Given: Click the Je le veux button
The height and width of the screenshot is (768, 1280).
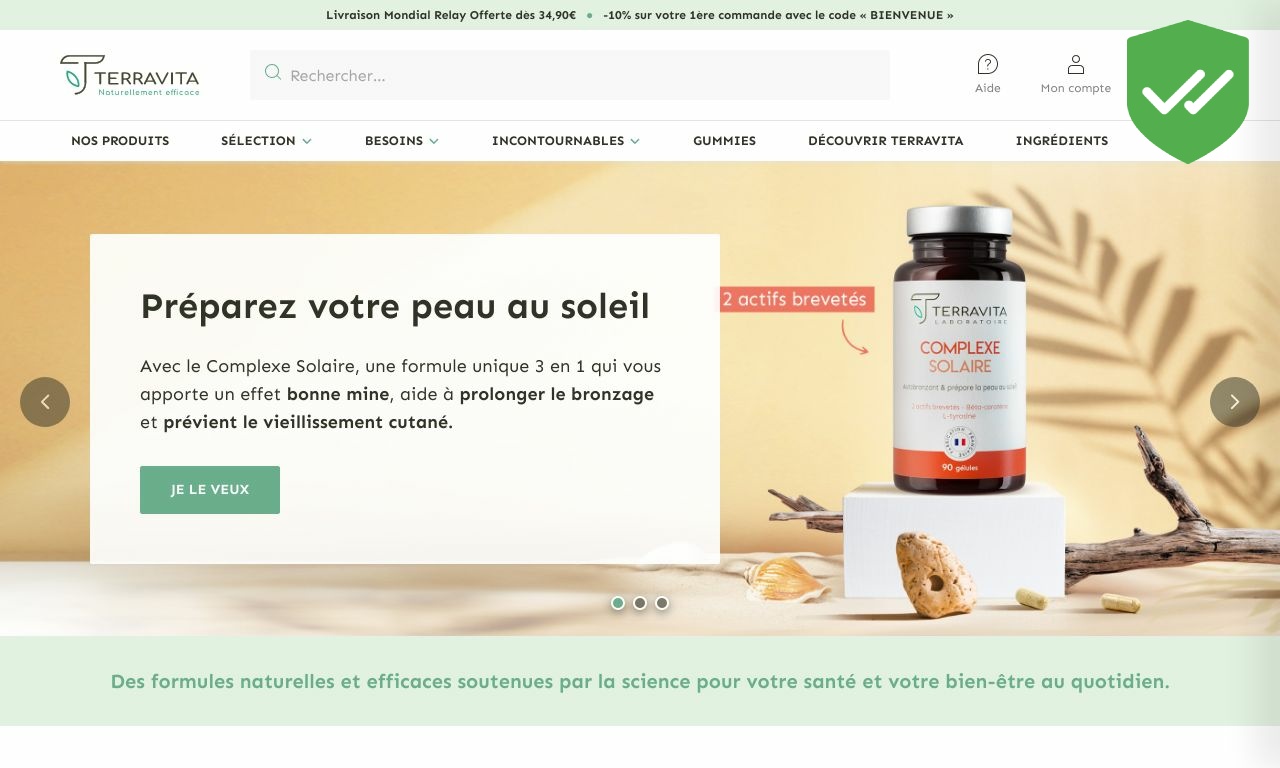Looking at the screenshot, I should pos(210,490).
